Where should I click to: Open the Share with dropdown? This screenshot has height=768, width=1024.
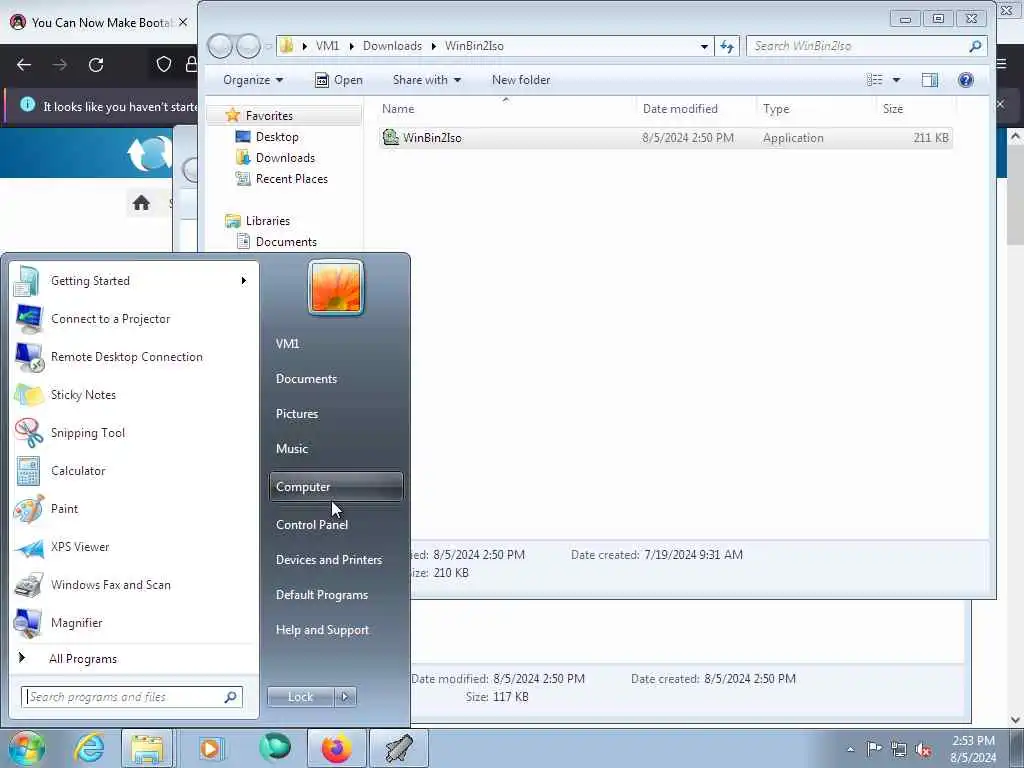426,80
